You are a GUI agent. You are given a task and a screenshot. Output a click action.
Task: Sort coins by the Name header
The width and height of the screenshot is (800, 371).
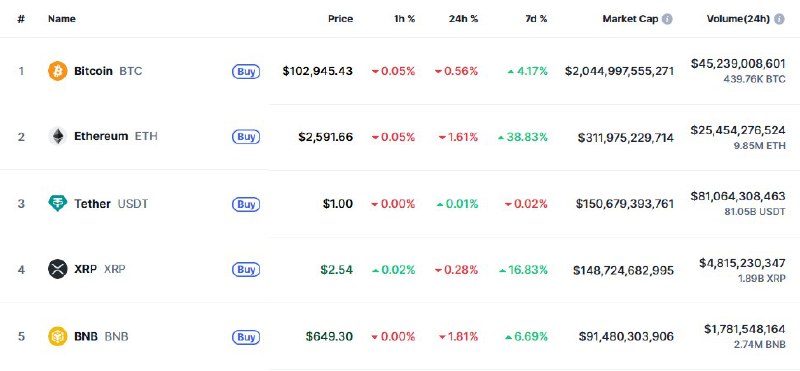(62, 19)
